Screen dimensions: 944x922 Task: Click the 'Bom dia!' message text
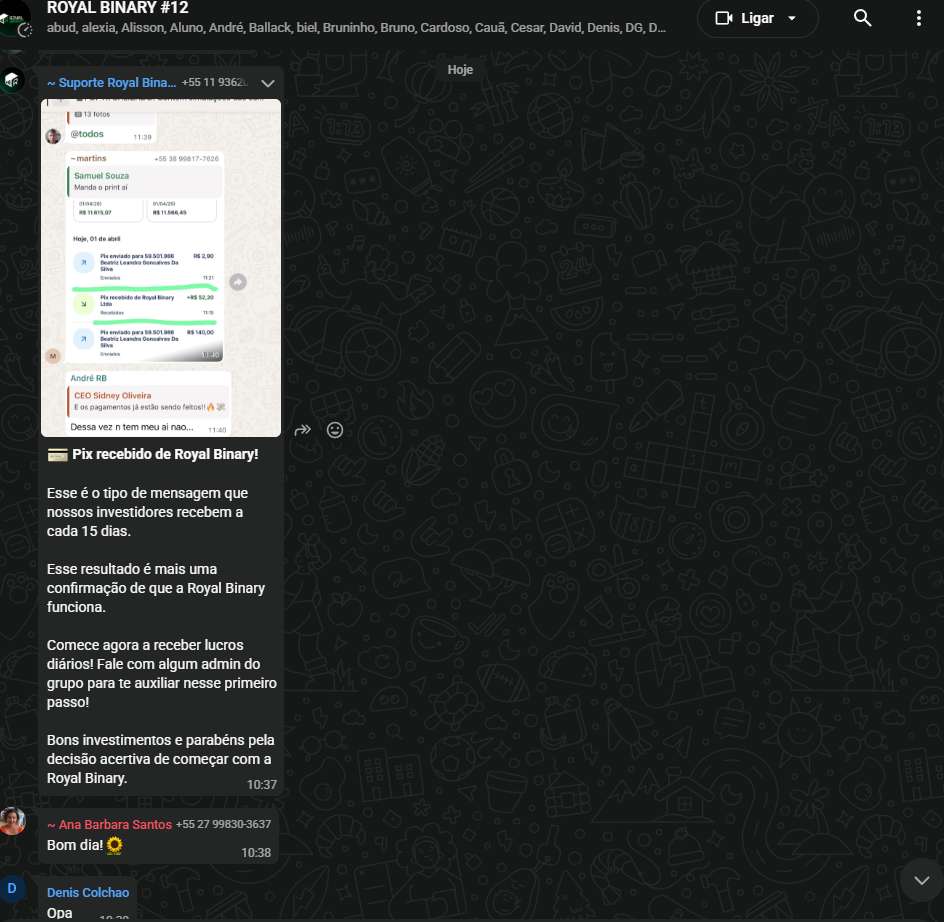[x=75, y=845]
